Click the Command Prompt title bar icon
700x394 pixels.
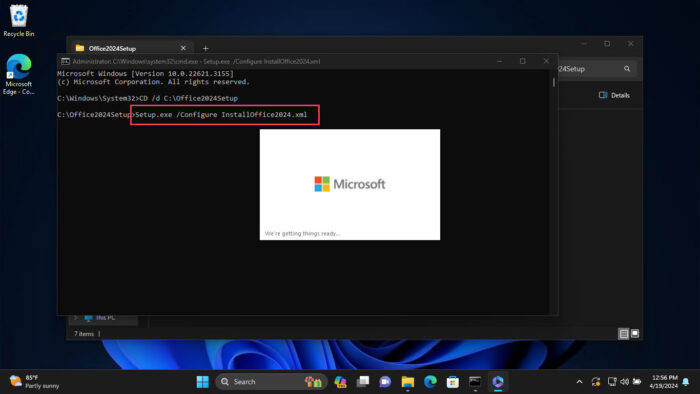pos(65,61)
